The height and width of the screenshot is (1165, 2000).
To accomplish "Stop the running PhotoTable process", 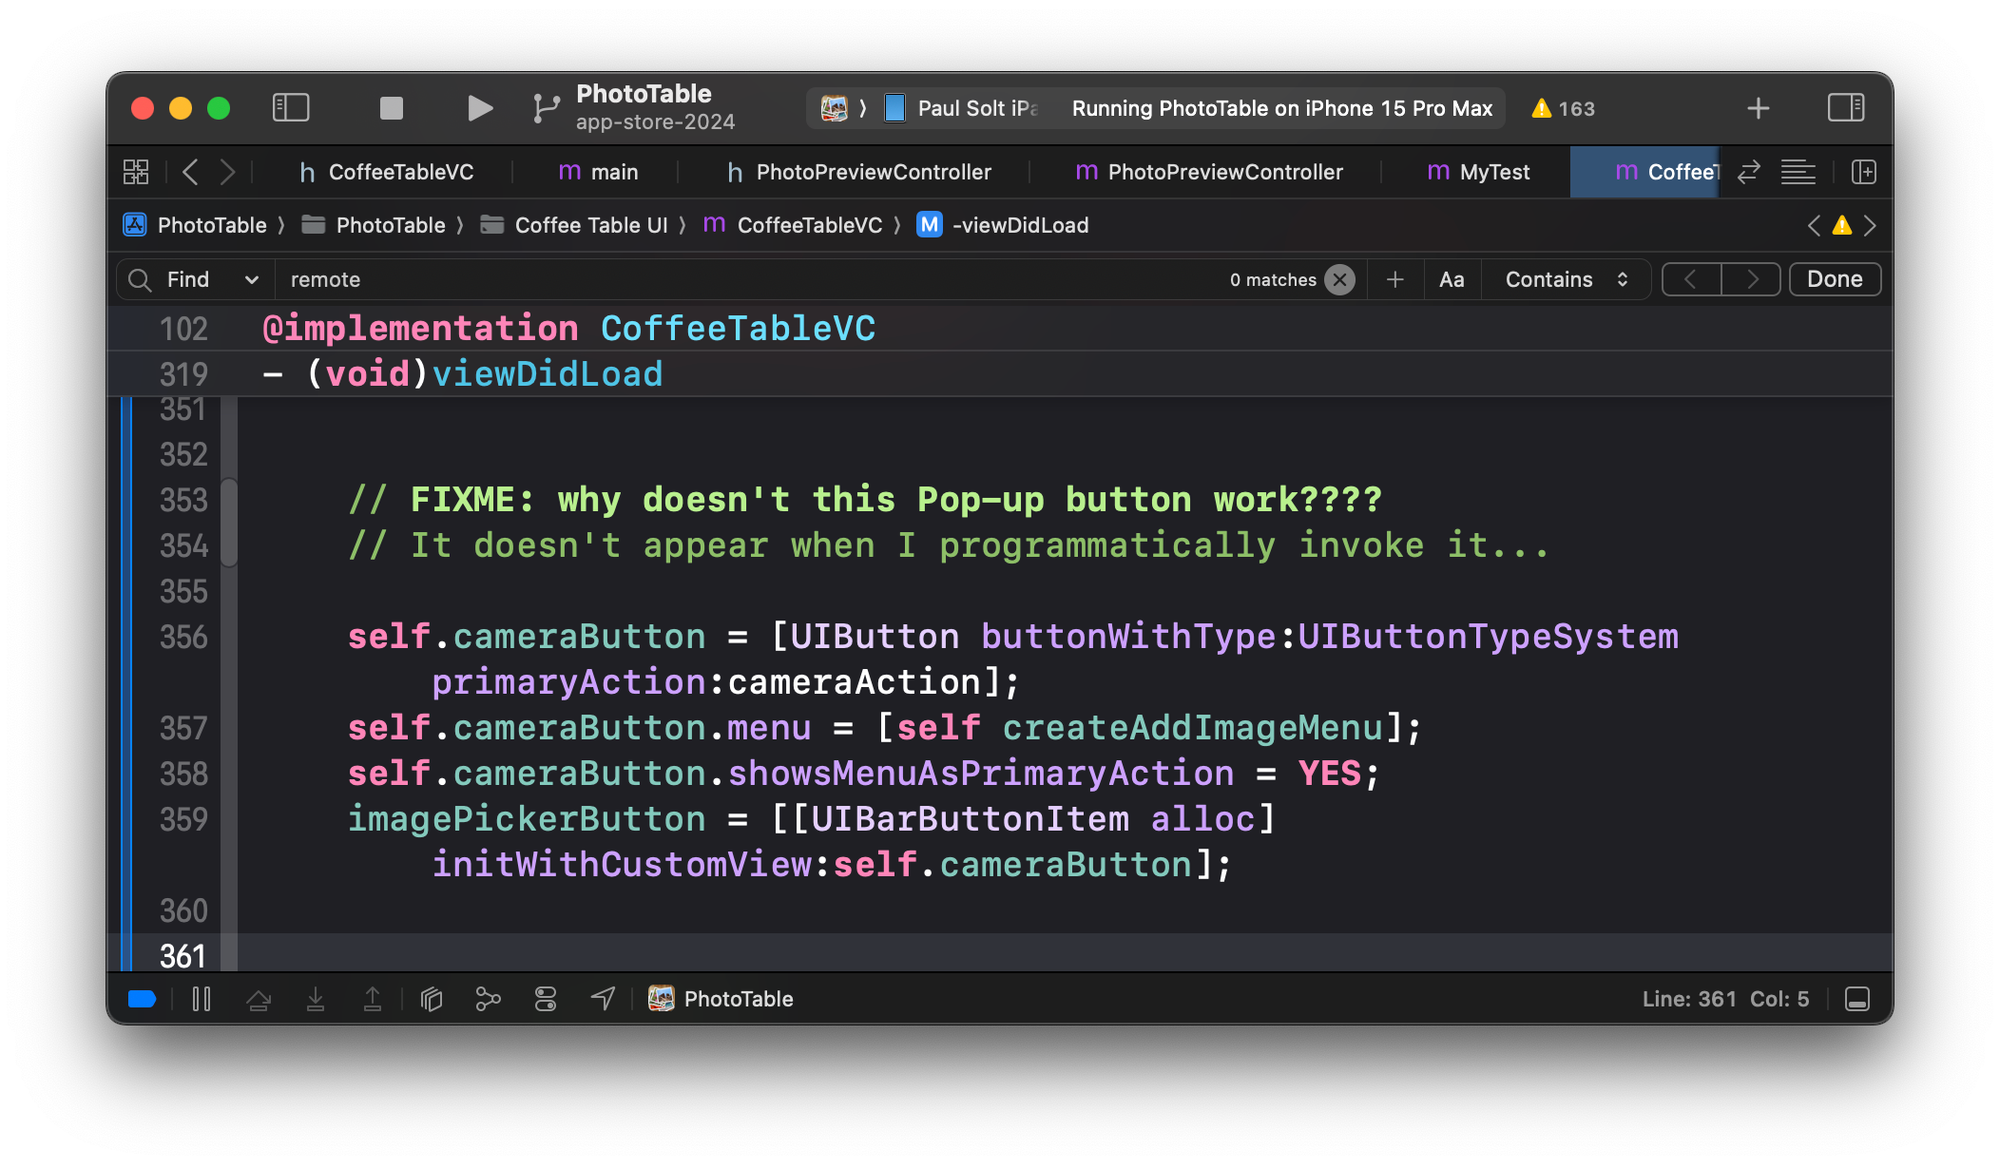I will [x=391, y=108].
